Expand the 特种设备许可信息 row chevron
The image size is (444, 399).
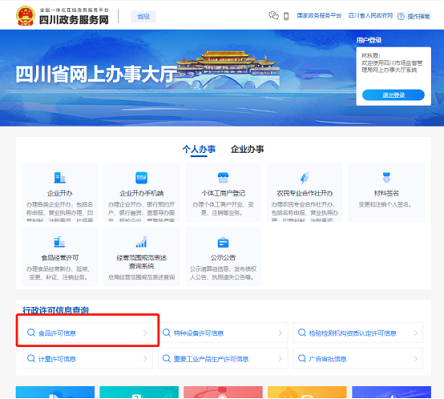(280, 333)
